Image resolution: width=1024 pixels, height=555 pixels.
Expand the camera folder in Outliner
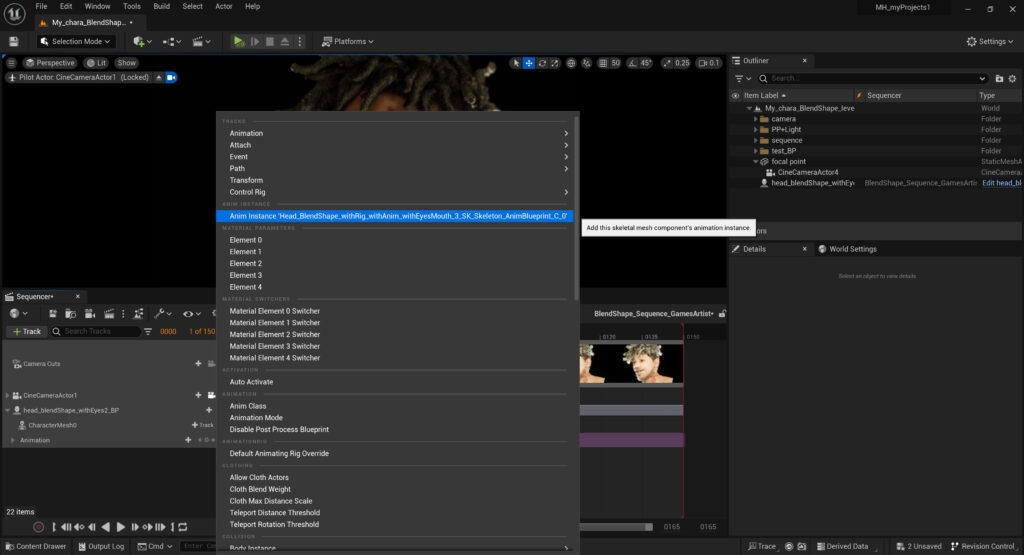(756, 119)
